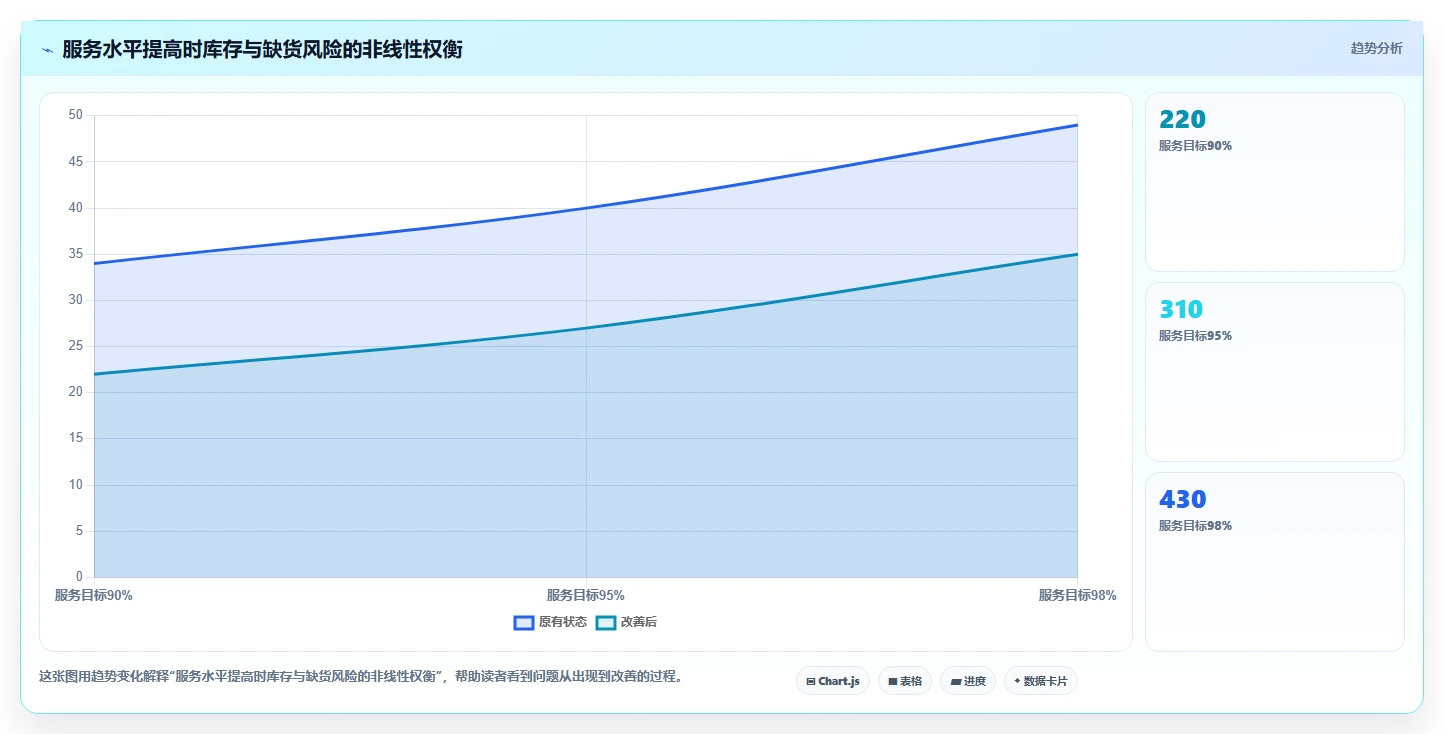Image resolution: width=1444 pixels, height=734 pixels.
Task: Click 服务目标90% label under 220
Action: [1195, 146]
